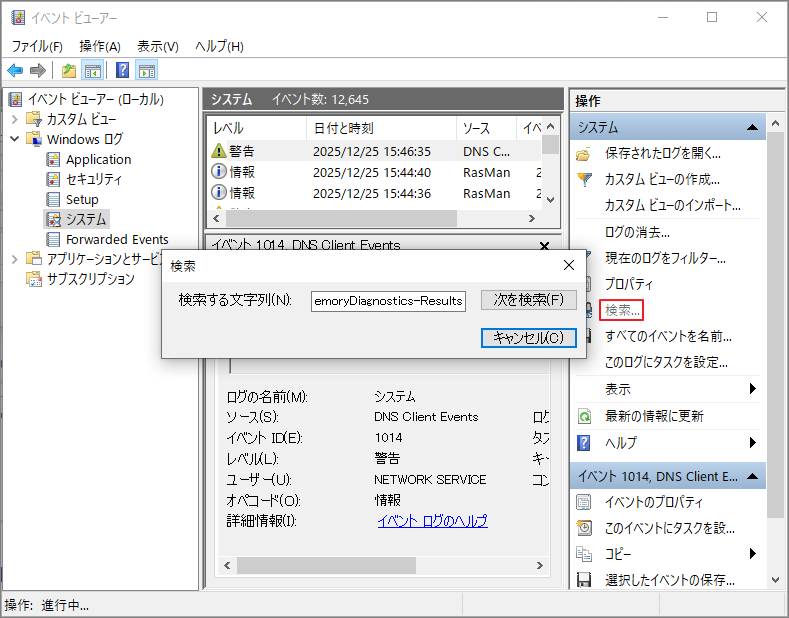Click info icon of 15:44:36 RasMan event
Image resolution: width=789 pixels, height=618 pixels.
[218, 193]
